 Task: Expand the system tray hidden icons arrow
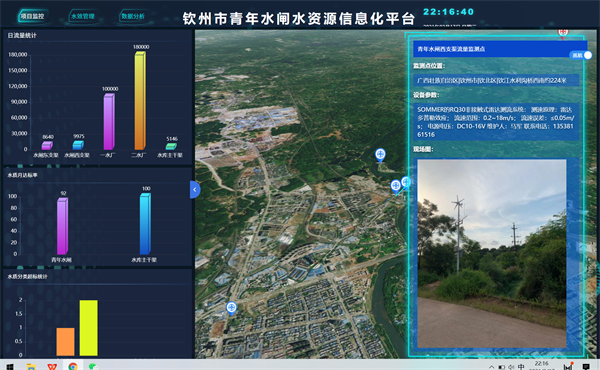pyautogui.click(x=491, y=367)
